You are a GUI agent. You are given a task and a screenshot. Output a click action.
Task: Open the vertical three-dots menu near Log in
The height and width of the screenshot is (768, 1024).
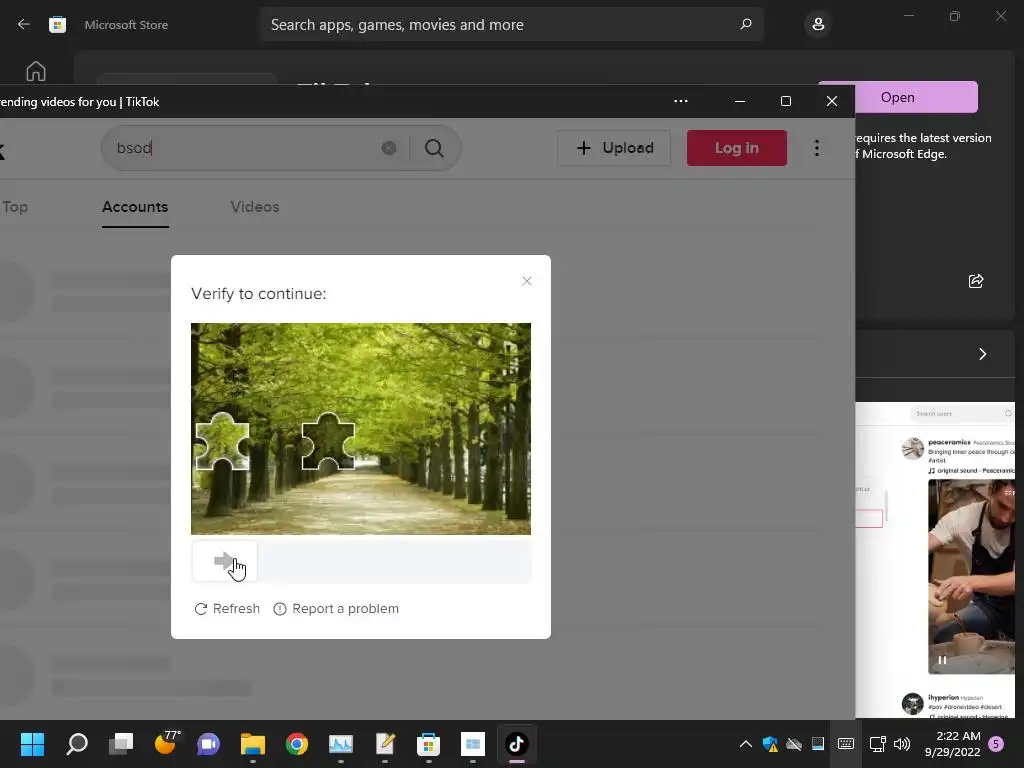click(817, 148)
